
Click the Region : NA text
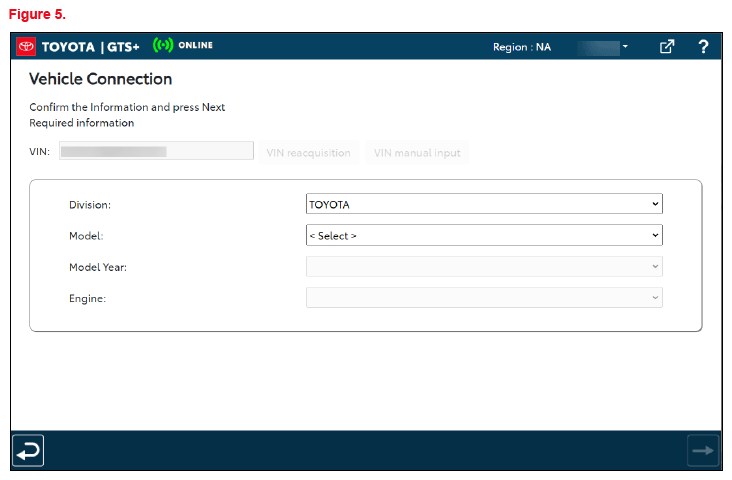522,47
